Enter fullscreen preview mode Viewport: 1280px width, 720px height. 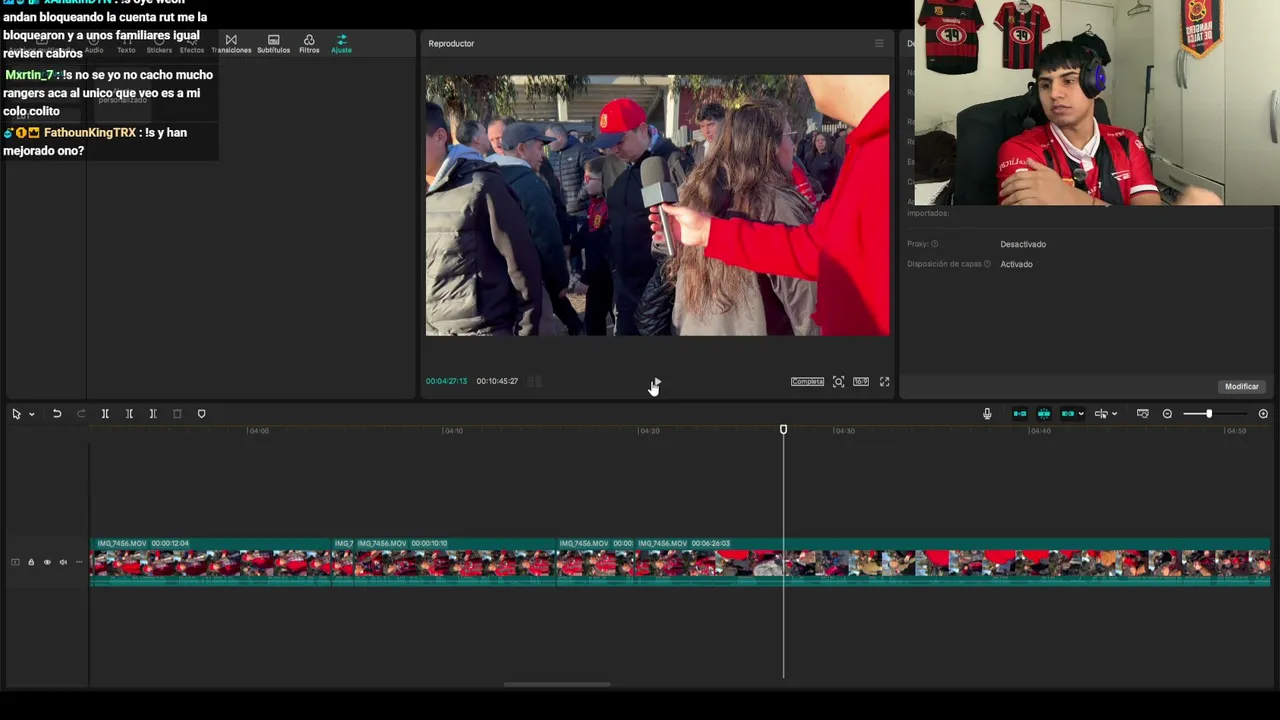(885, 382)
